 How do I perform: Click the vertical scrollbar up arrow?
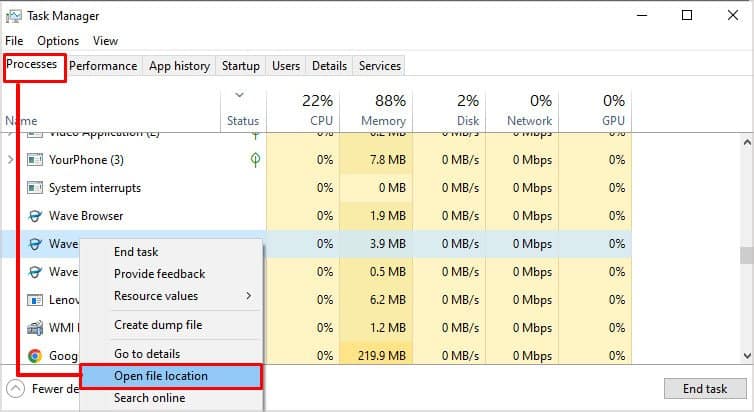[747, 142]
